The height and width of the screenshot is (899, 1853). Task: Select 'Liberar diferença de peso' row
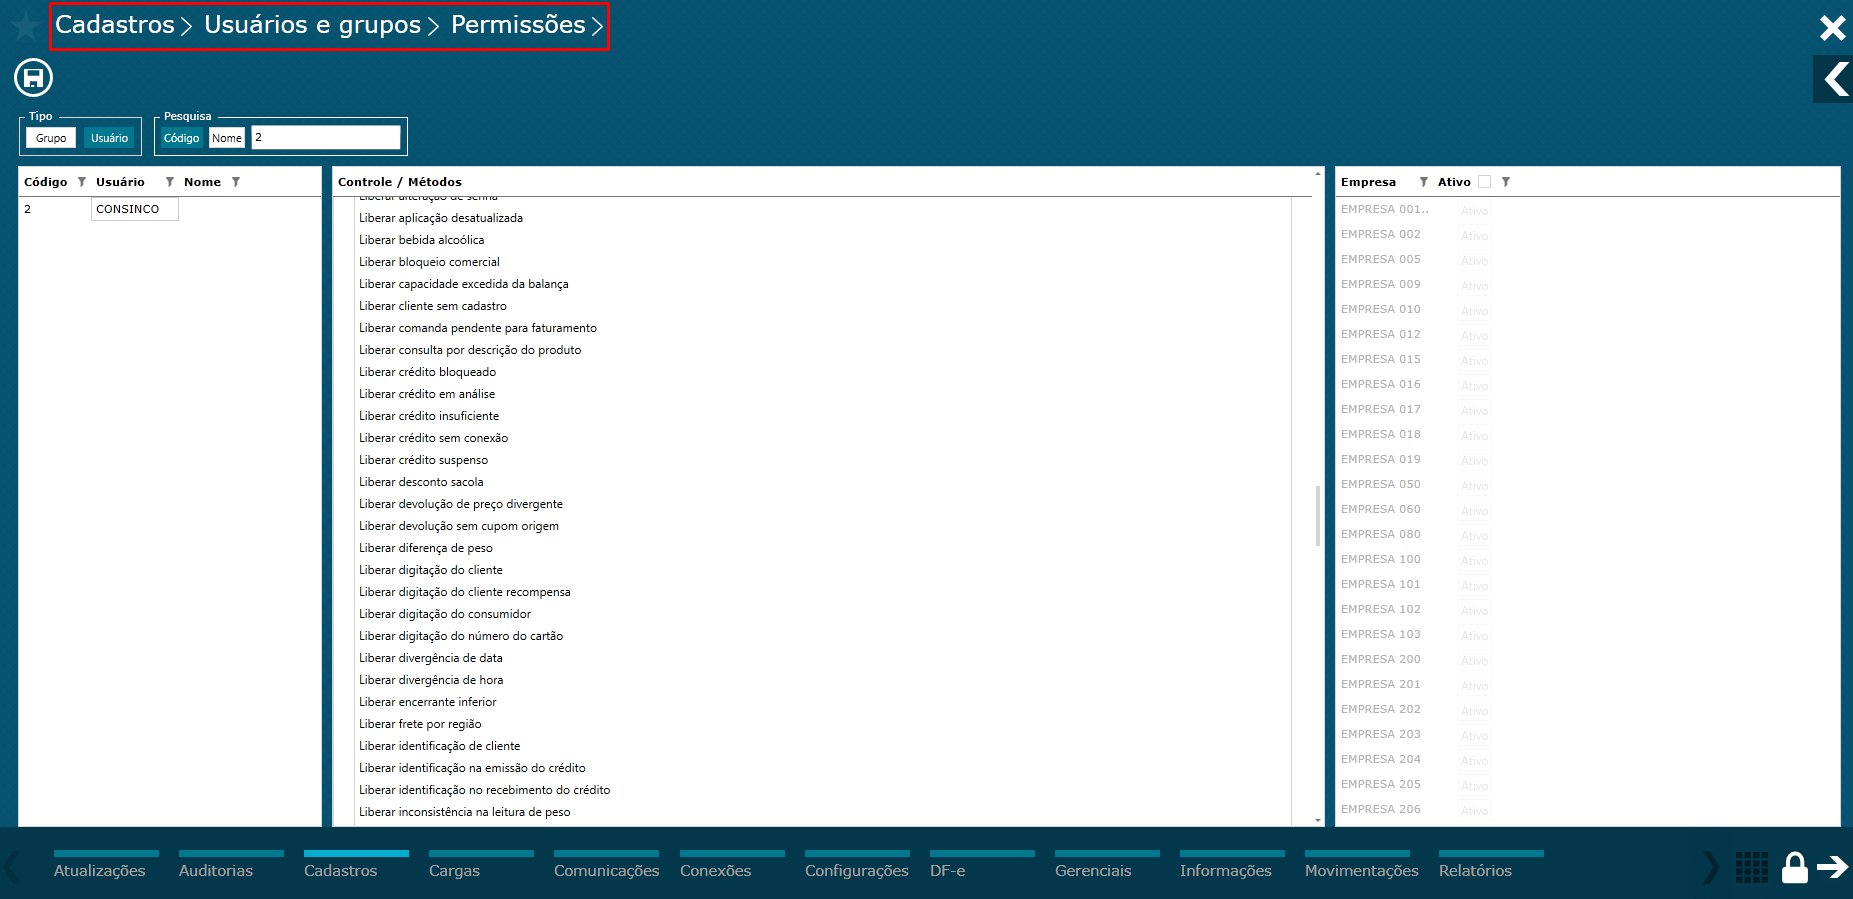tap(426, 548)
